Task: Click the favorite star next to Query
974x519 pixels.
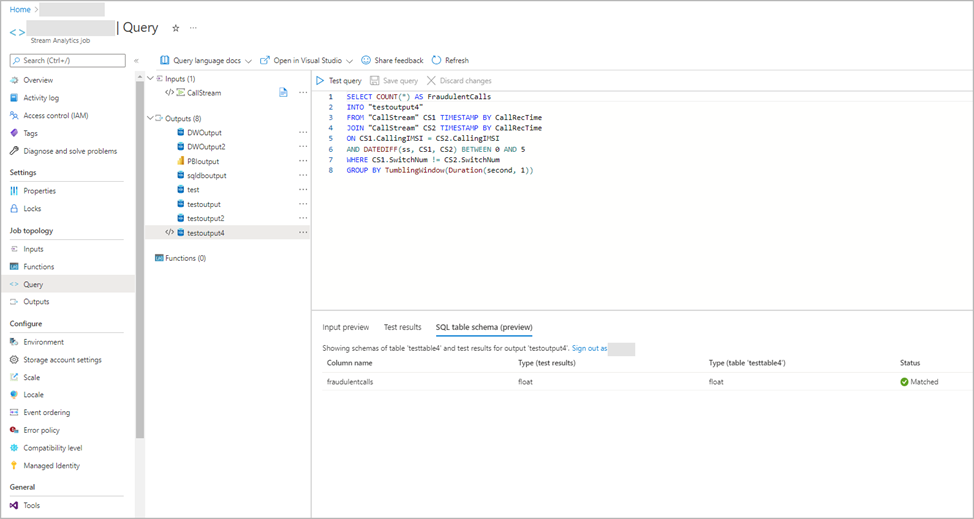Action: coord(175,28)
